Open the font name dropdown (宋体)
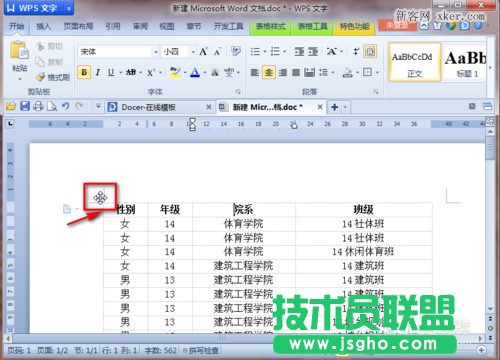Viewport: 500px width, 360px height. (x=156, y=52)
